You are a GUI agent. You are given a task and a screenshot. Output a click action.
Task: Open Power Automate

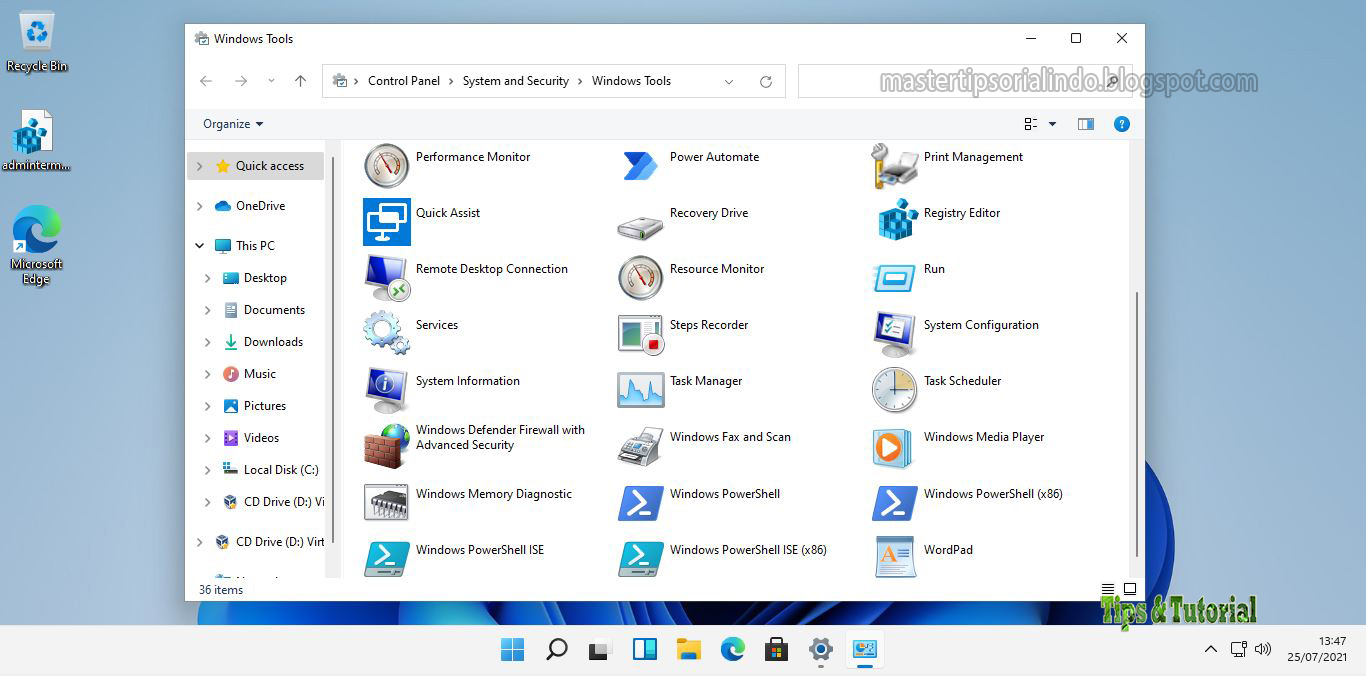(x=716, y=156)
